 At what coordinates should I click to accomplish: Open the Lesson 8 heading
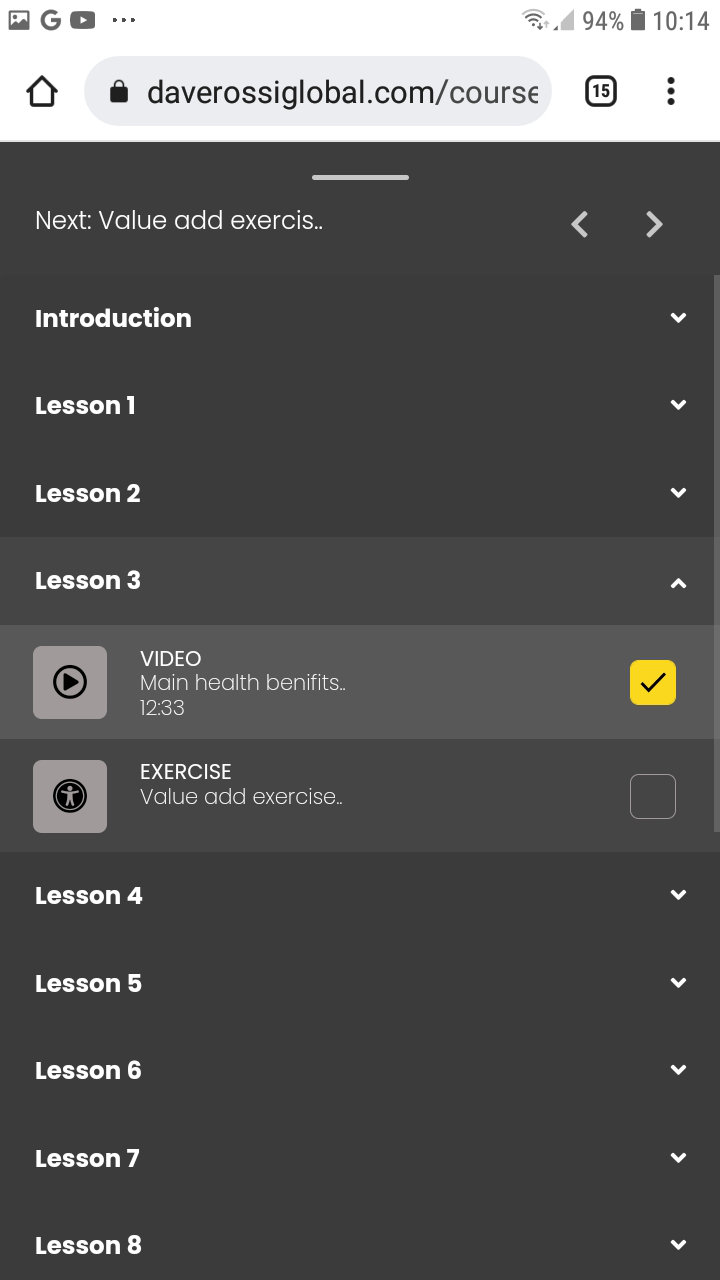tap(88, 1245)
